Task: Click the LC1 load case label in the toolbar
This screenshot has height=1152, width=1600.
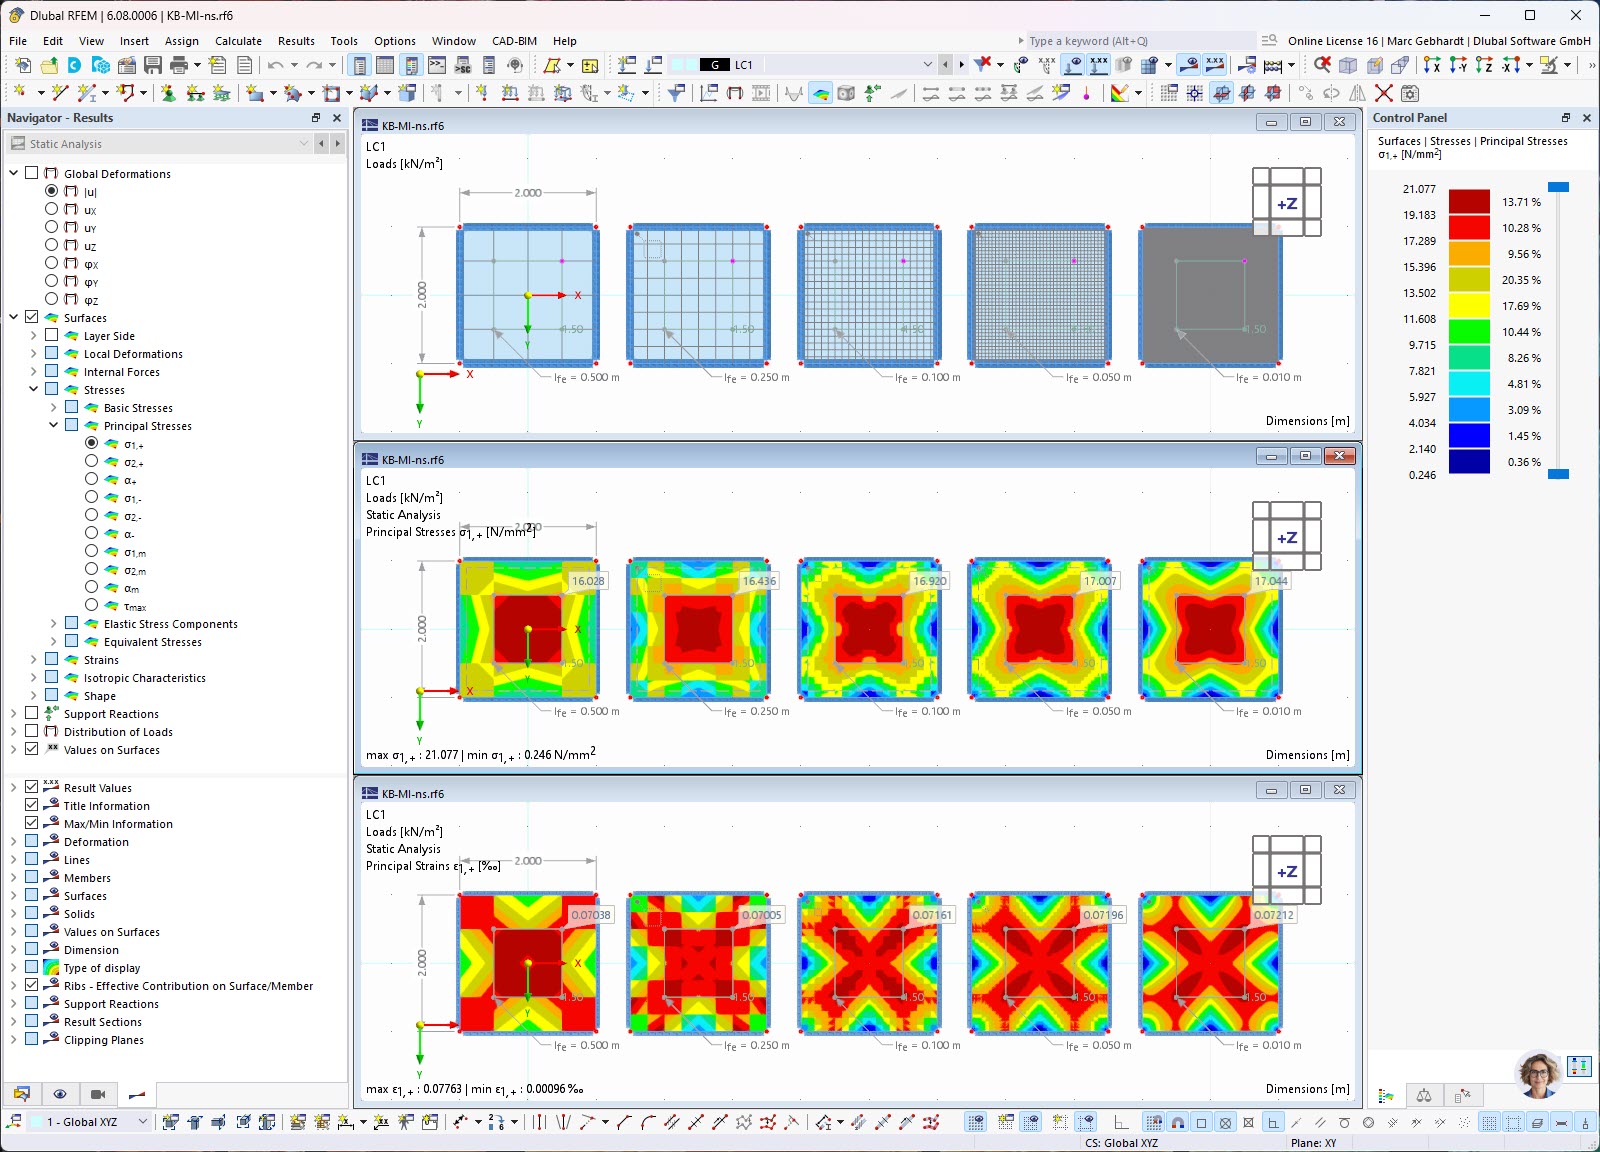Action: pos(743,64)
